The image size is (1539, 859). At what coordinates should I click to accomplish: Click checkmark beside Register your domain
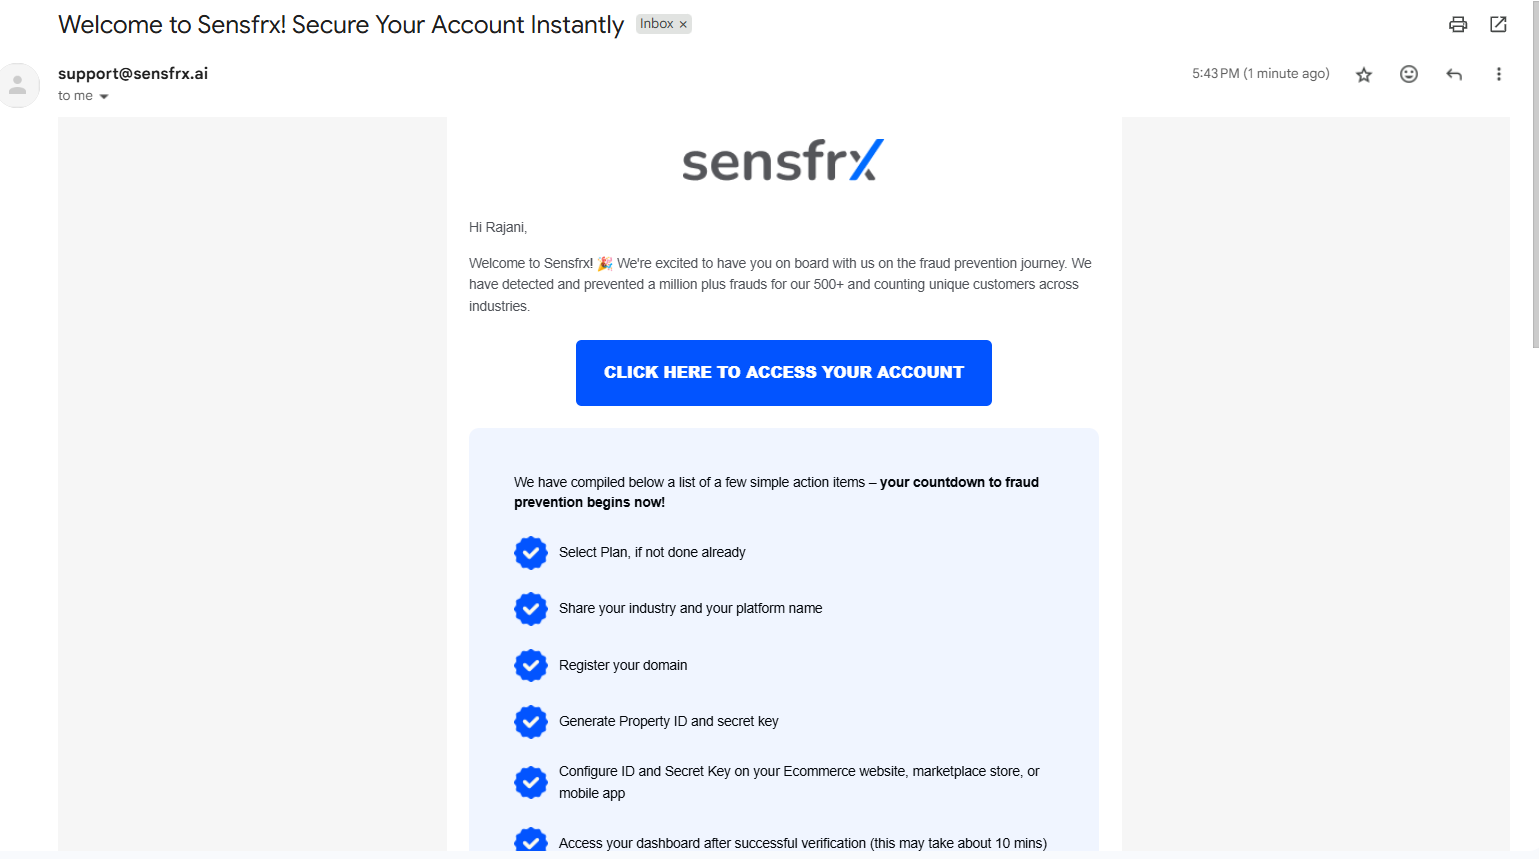(531, 665)
